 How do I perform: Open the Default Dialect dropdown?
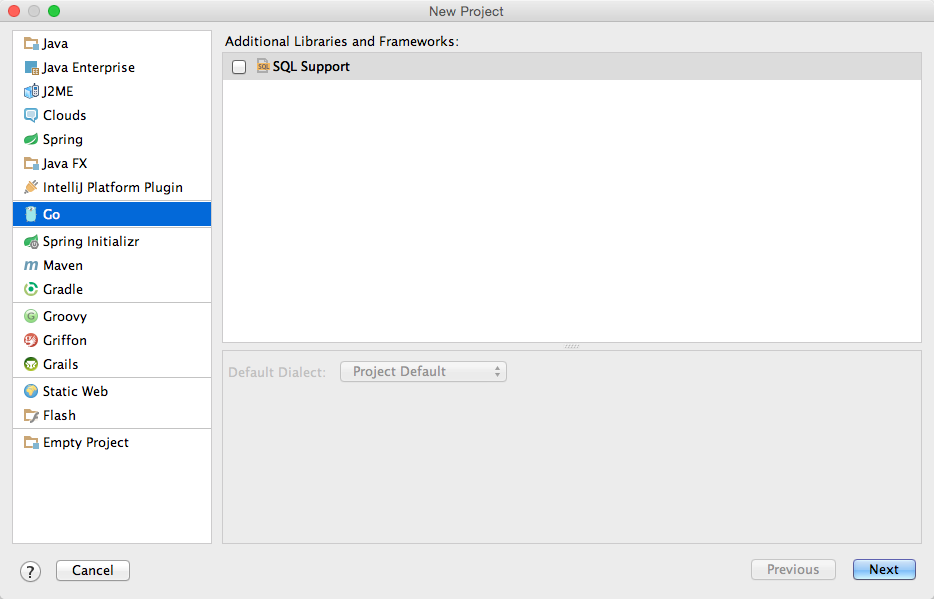tap(423, 371)
